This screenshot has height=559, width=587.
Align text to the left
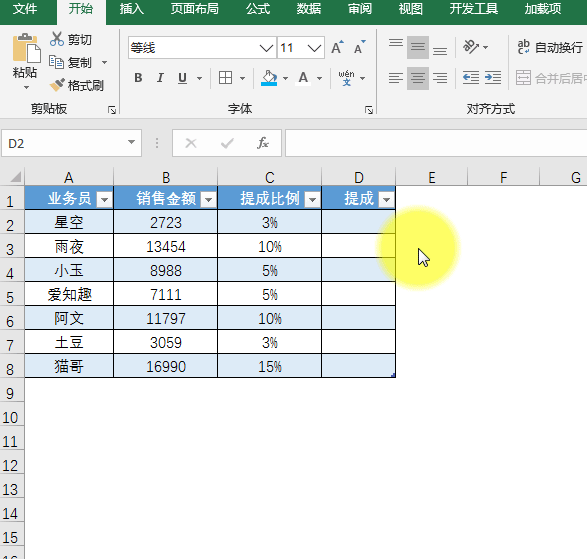tap(396, 78)
